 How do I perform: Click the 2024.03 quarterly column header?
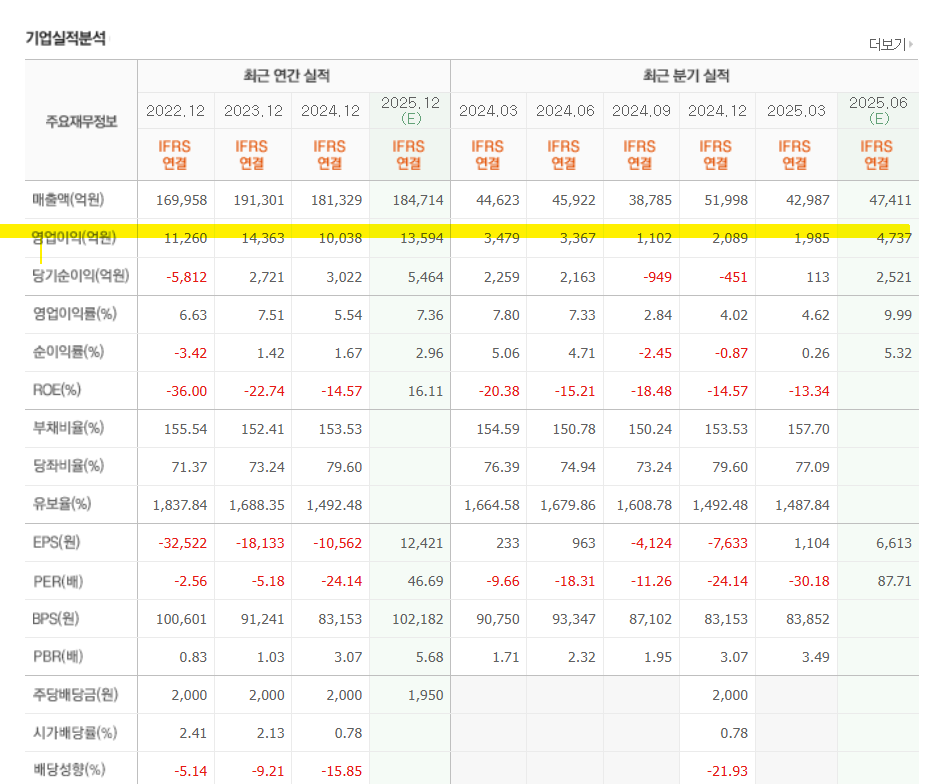488,111
